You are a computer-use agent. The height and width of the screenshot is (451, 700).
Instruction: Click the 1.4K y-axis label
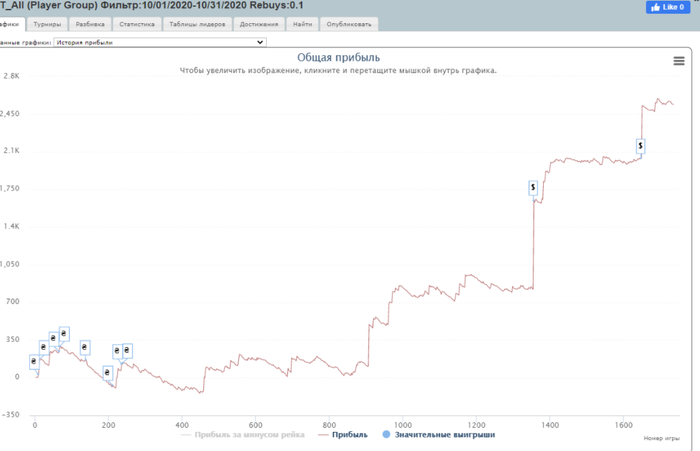(12, 226)
